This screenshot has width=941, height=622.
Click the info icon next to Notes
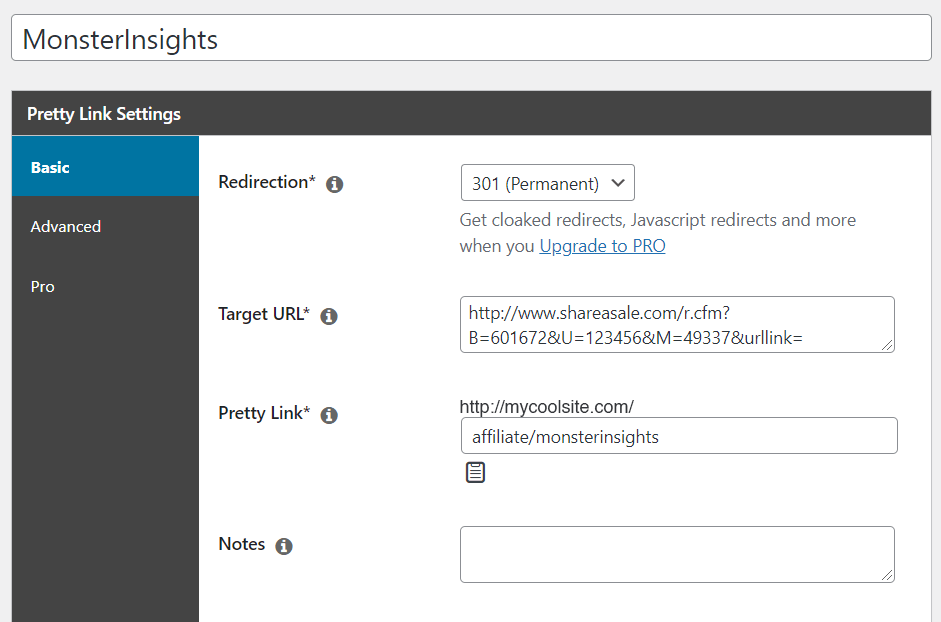point(283,546)
